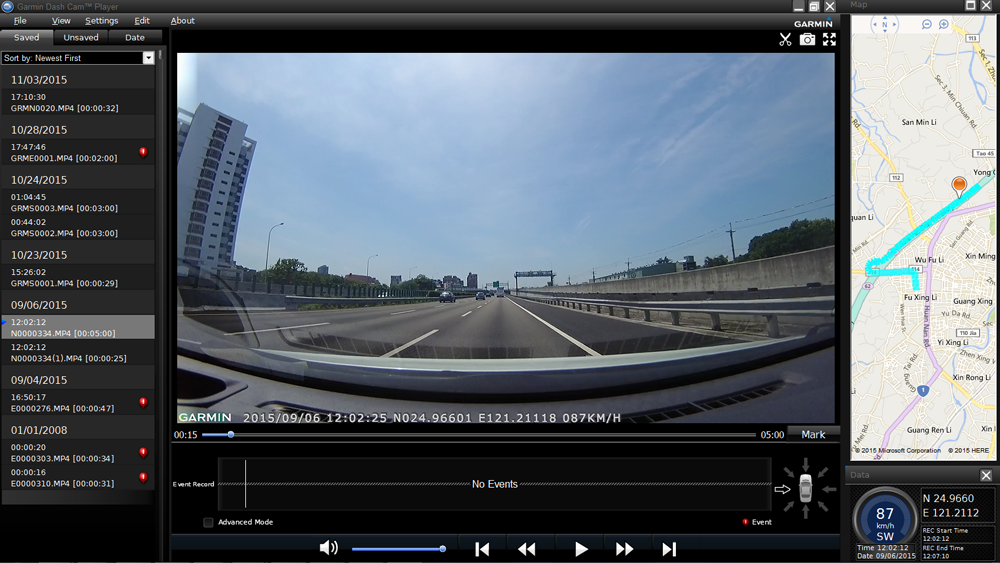Skip to next video
Image resolution: width=1000 pixels, height=563 pixels.
669,549
